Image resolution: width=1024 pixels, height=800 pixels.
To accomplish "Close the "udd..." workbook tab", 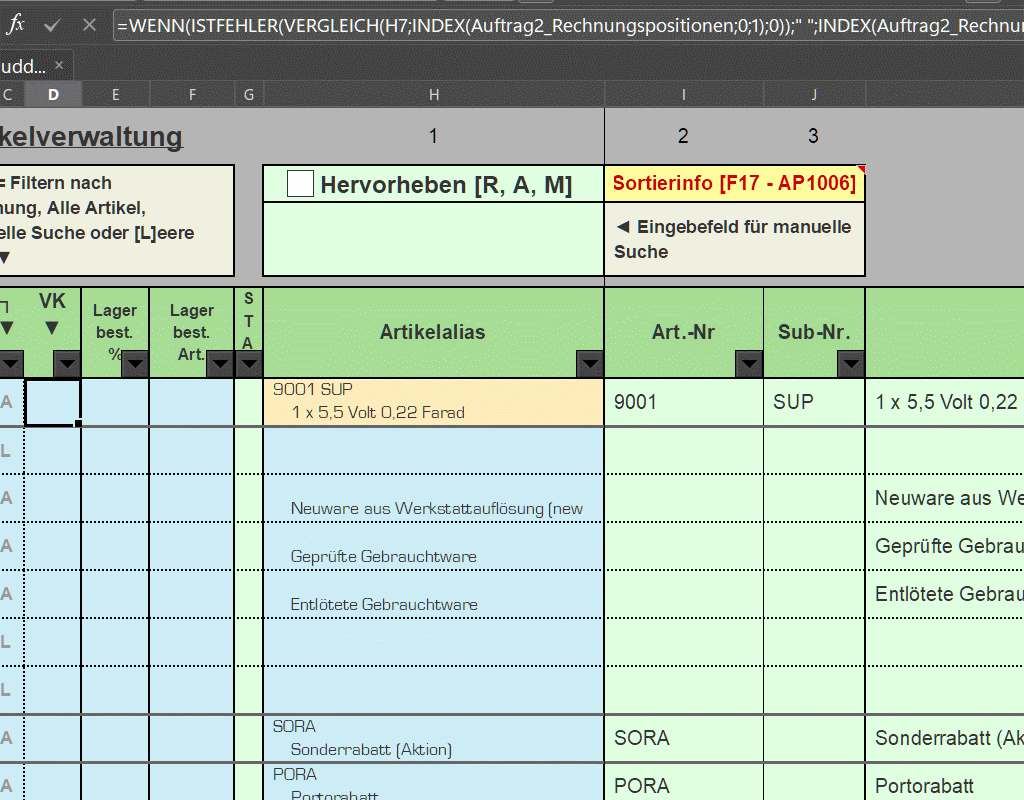I will (59, 66).
